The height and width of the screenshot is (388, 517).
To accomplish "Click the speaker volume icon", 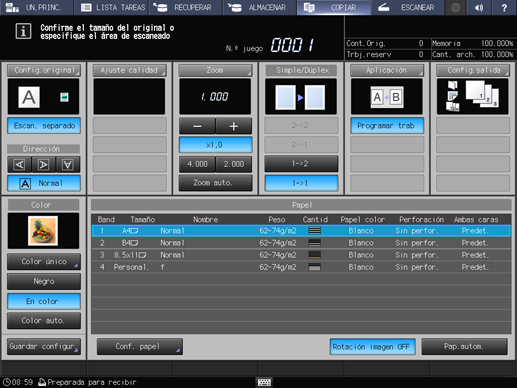I will 479,7.
